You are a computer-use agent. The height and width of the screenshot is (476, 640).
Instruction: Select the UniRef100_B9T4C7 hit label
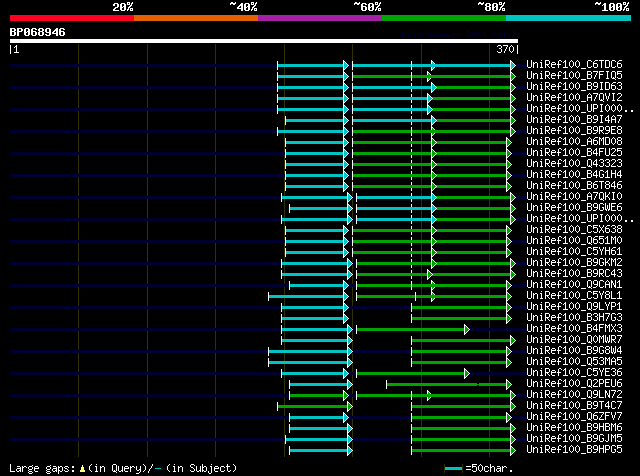[x=574, y=406]
